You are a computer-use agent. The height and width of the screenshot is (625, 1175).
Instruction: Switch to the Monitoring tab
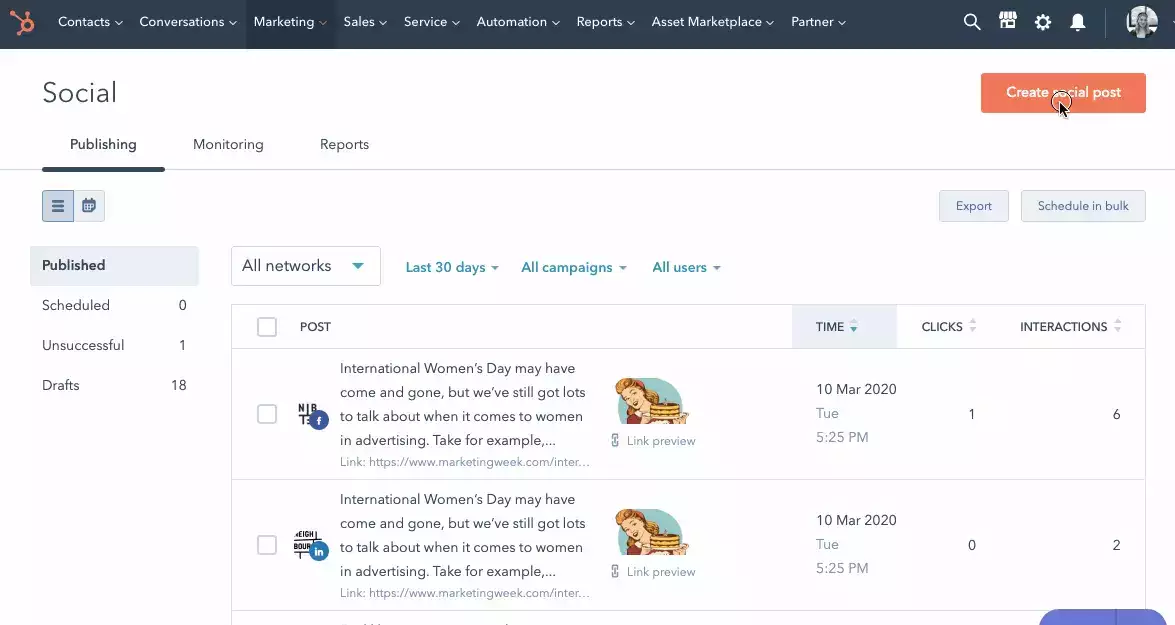point(229,145)
